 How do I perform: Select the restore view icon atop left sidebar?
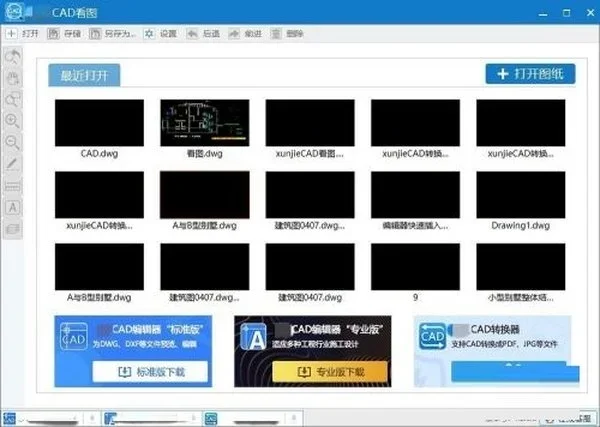point(13,57)
